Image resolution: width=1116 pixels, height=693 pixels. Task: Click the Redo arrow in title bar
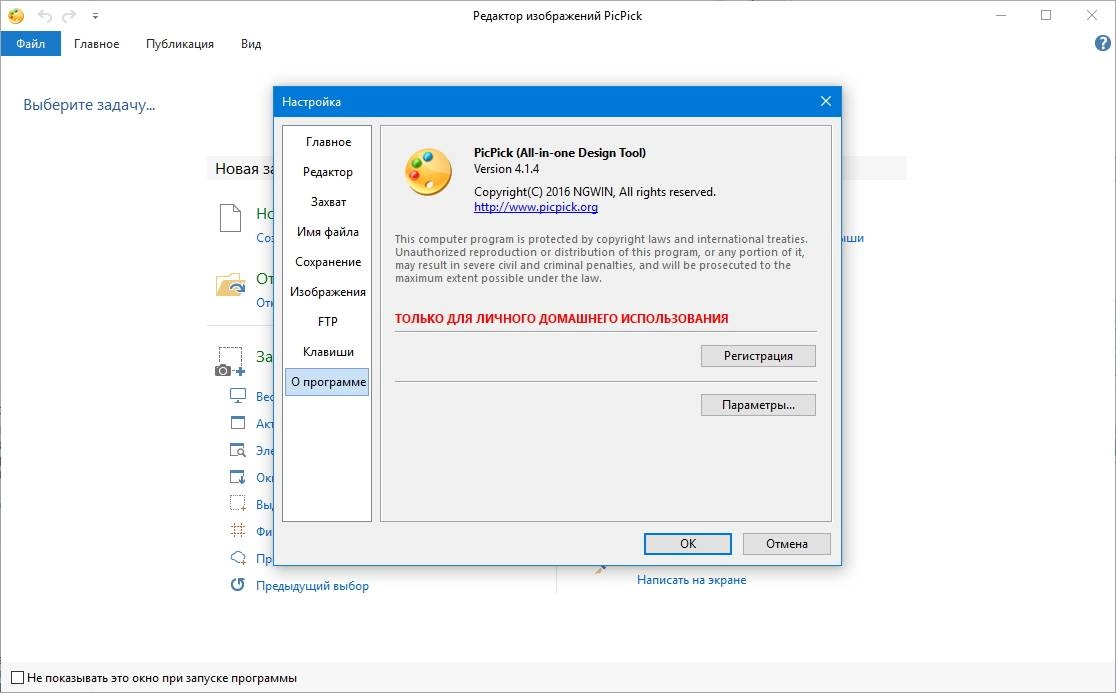point(69,16)
